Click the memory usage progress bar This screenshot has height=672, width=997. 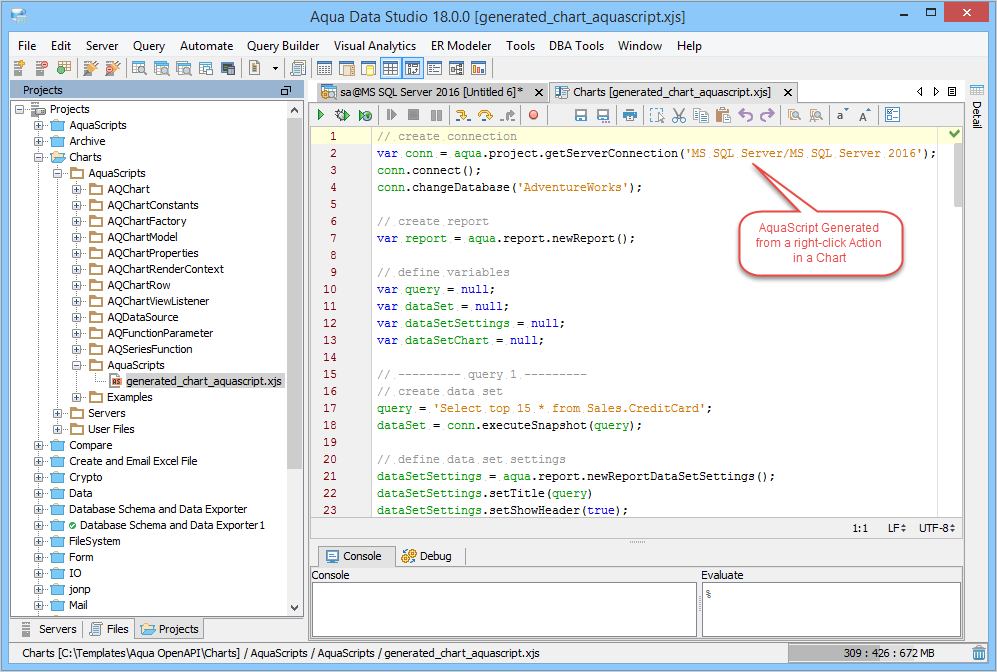coord(877,653)
